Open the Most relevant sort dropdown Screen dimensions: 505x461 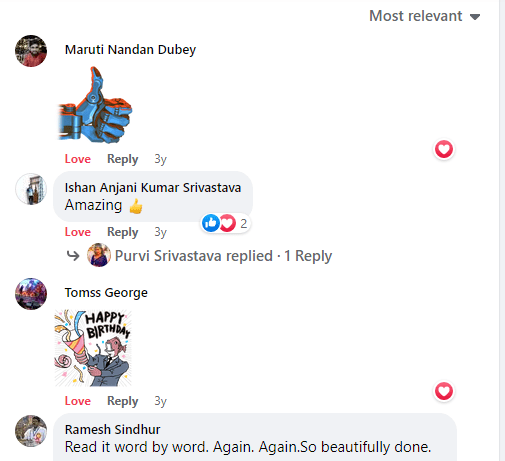coord(424,16)
